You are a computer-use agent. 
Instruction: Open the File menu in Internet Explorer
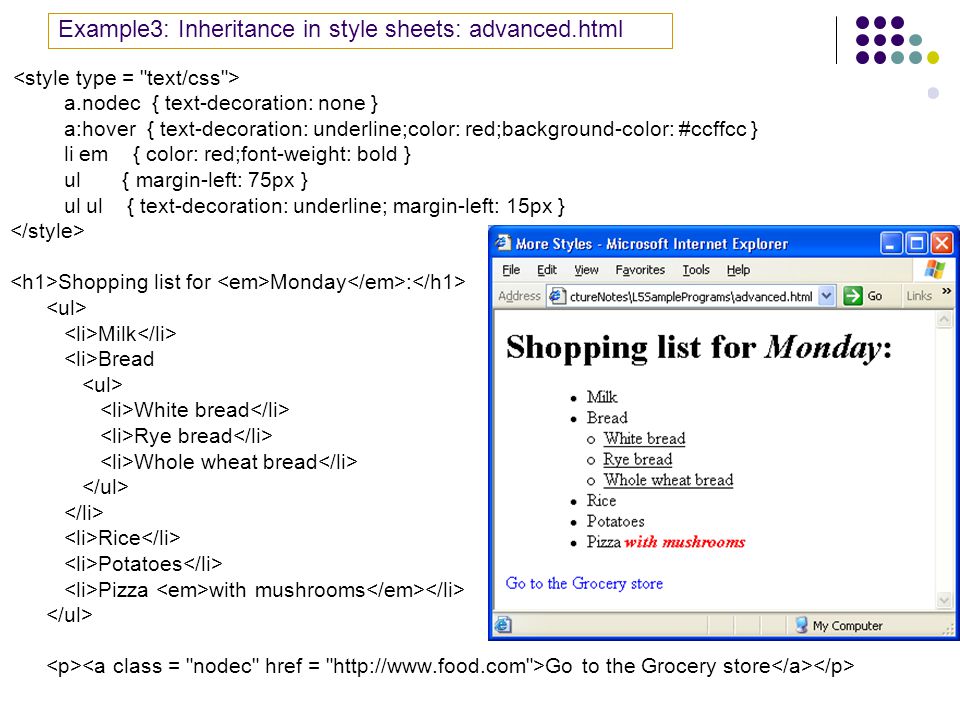511,270
